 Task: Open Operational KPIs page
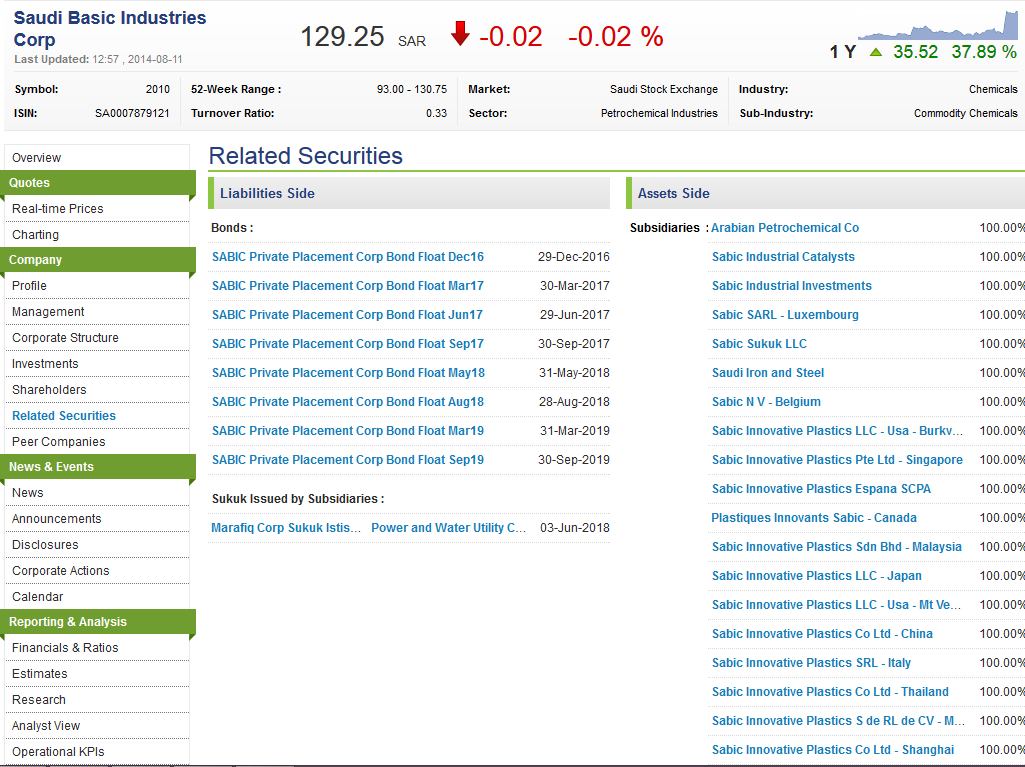point(58,752)
